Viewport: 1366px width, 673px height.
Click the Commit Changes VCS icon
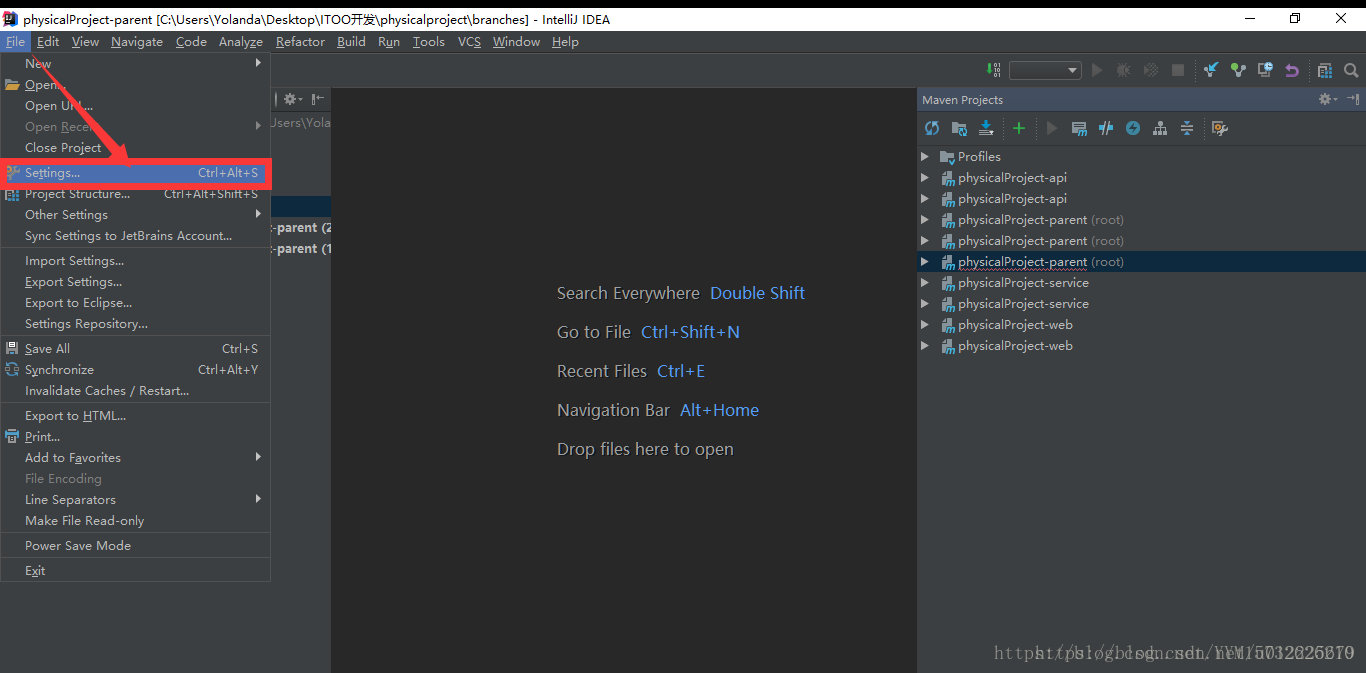(1238, 70)
